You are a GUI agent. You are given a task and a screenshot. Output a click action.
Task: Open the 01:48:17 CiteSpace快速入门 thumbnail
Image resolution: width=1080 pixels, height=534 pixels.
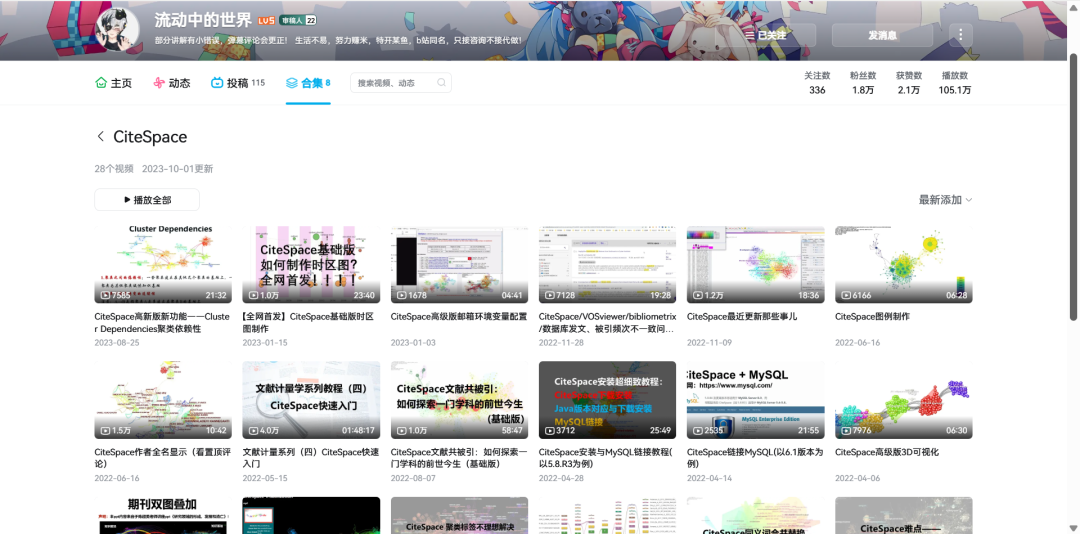point(311,400)
